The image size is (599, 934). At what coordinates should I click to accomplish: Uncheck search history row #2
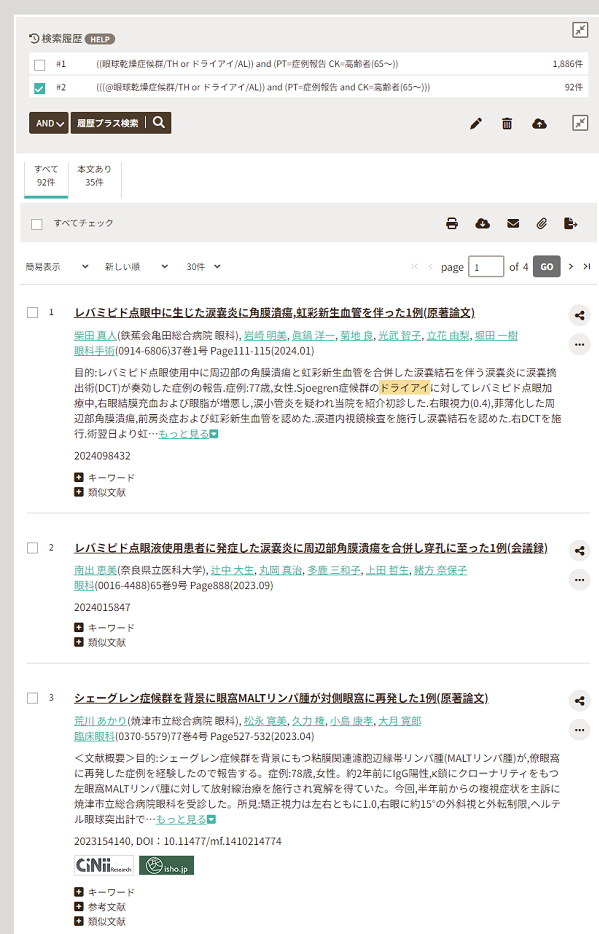39,88
